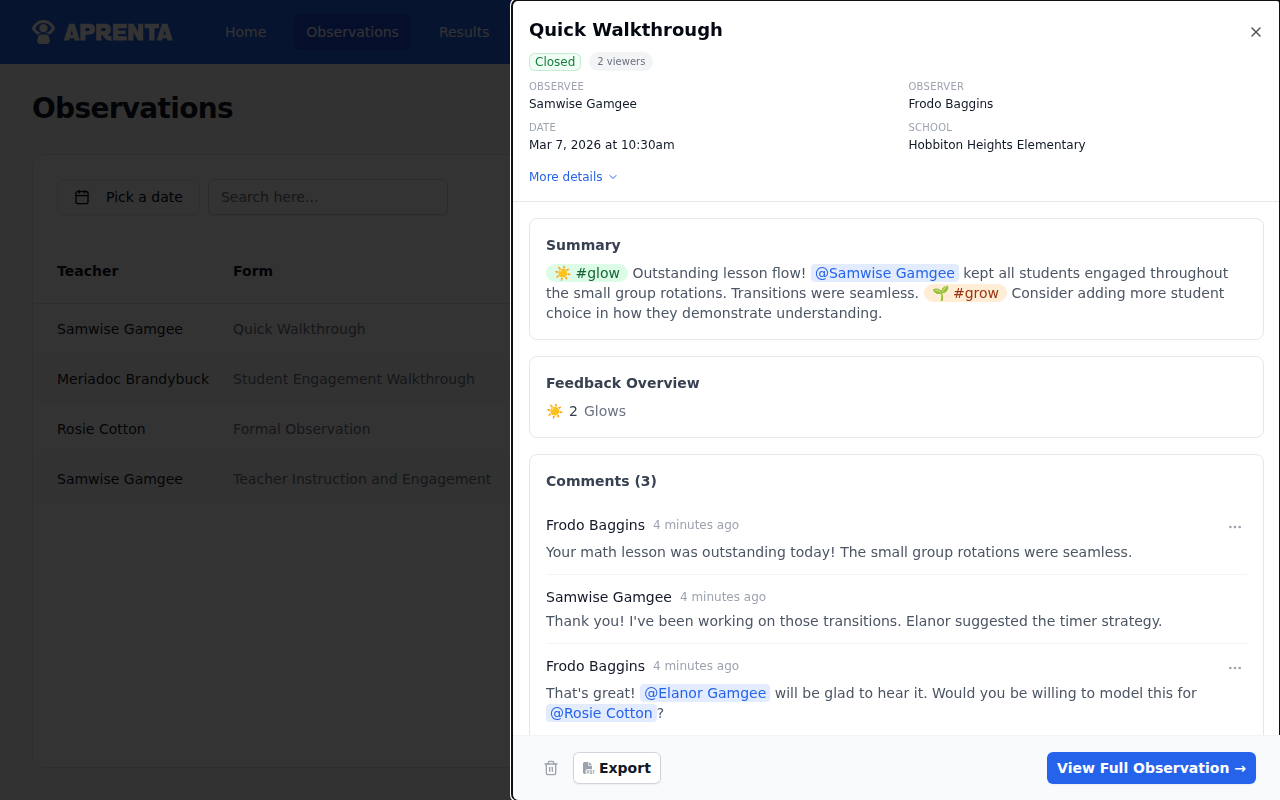Click the Aprenta logo icon
Viewport: 1280px width, 800px height.
coord(43,32)
